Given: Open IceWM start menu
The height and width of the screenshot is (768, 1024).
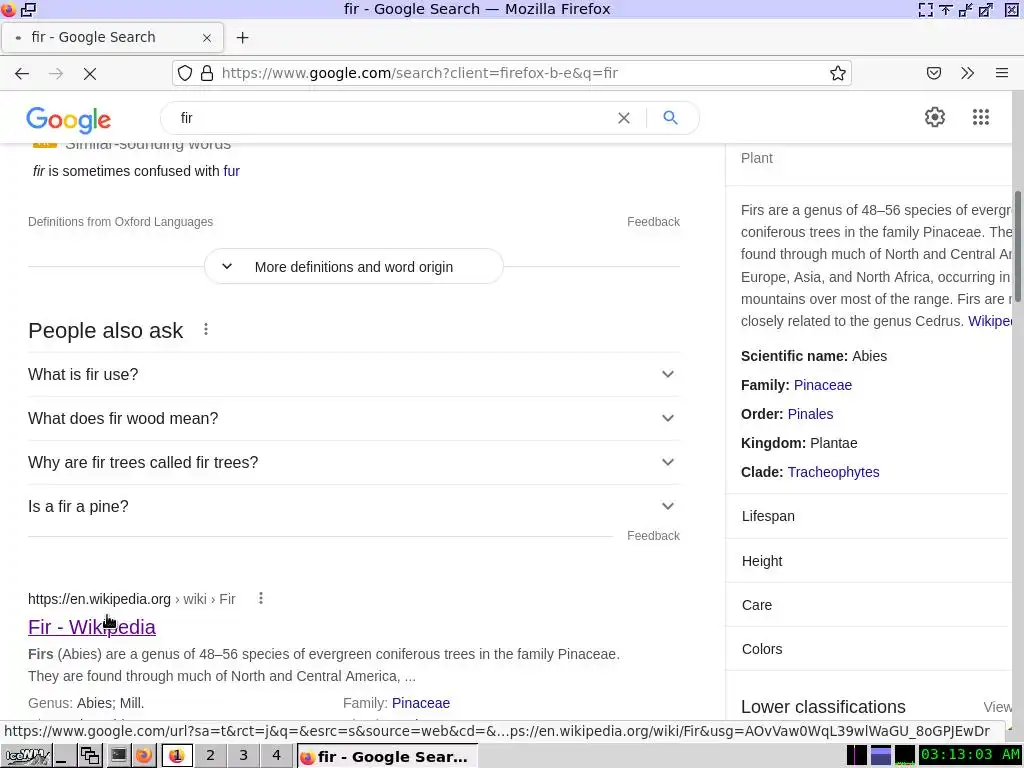Looking at the screenshot, I should coord(25,756).
